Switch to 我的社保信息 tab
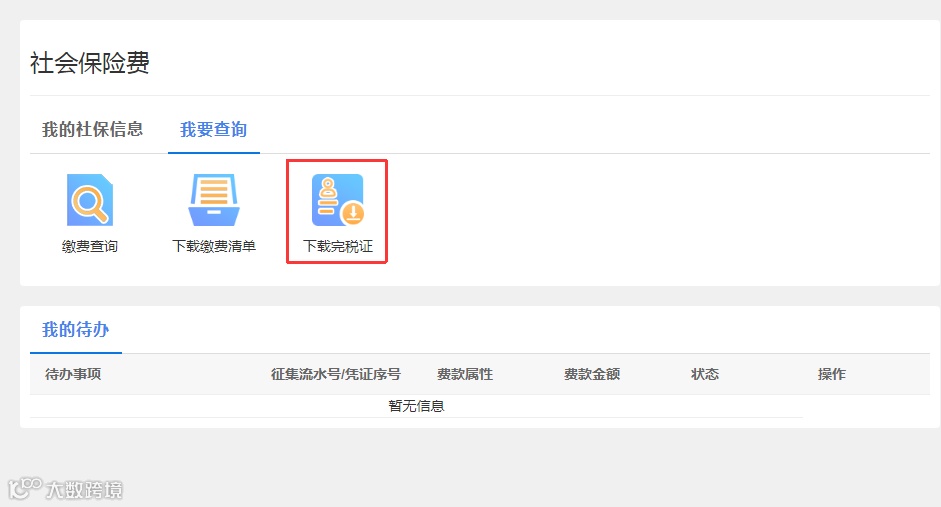 pos(92,129)
